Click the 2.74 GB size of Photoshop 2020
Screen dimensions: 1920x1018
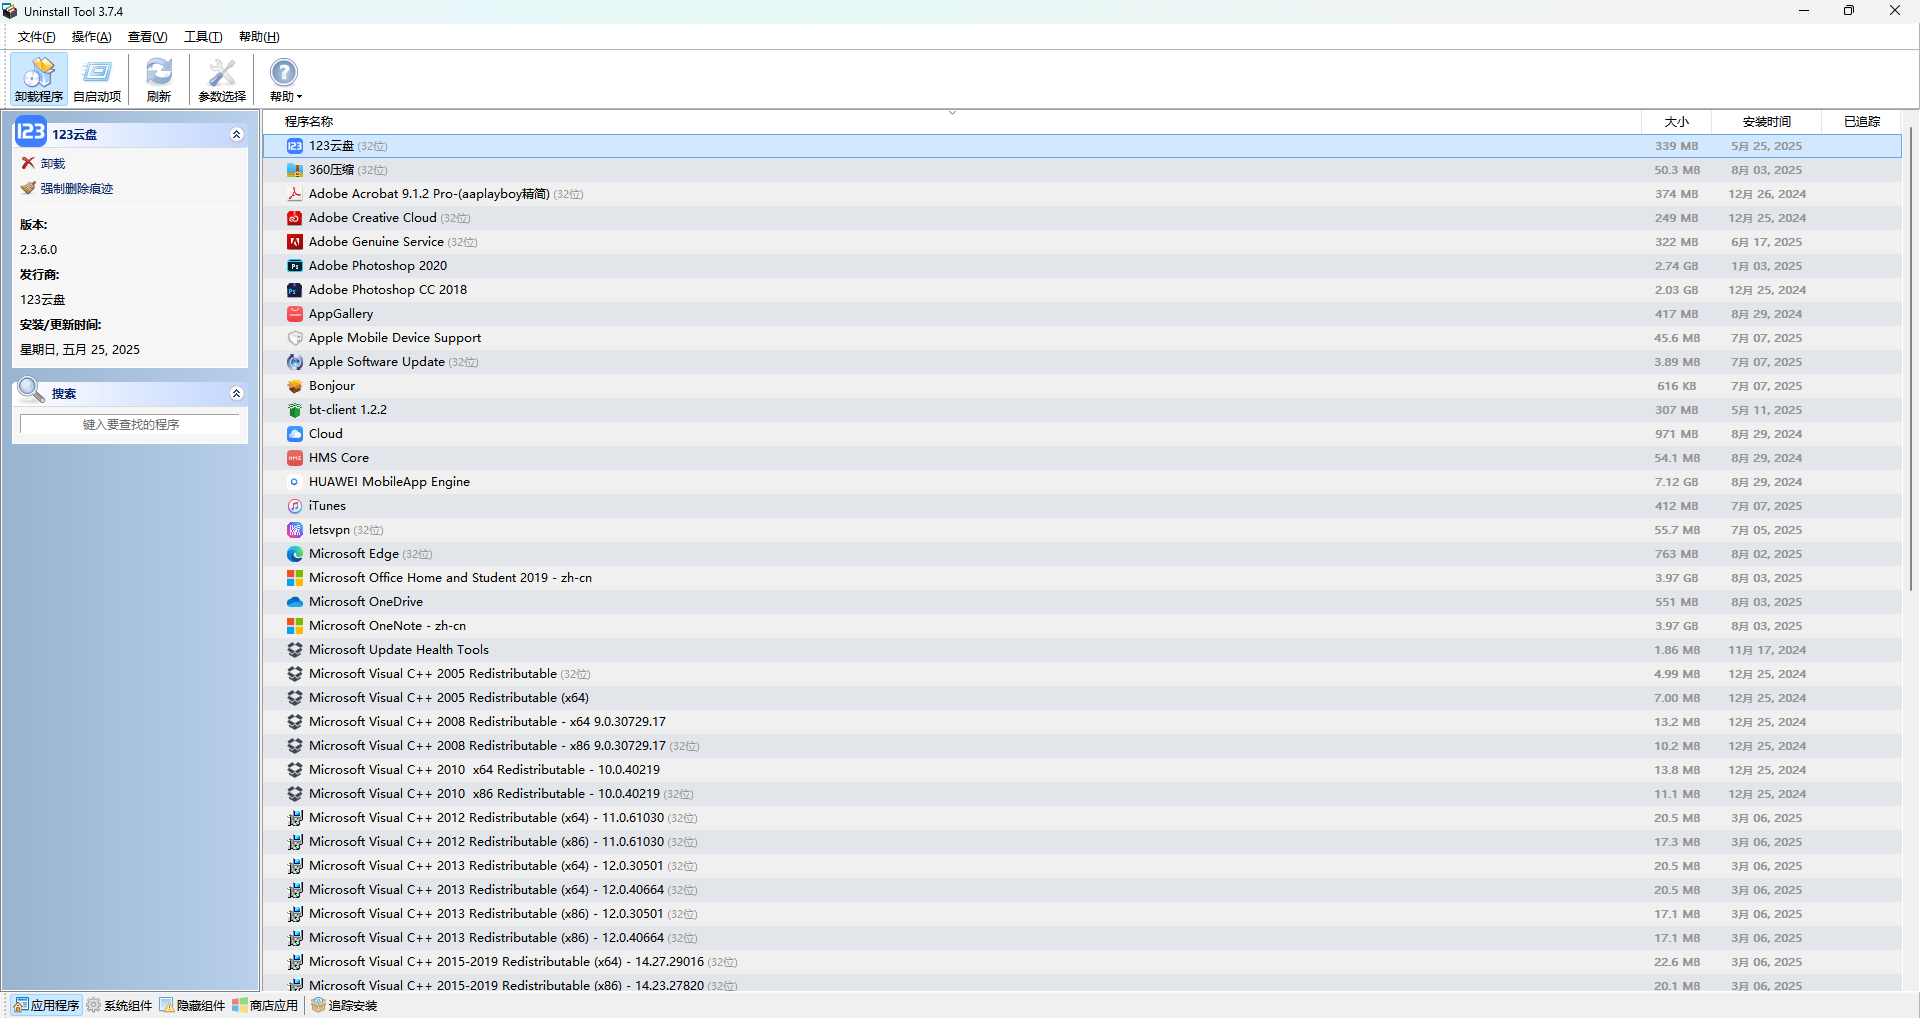(x=1676, y=266)
